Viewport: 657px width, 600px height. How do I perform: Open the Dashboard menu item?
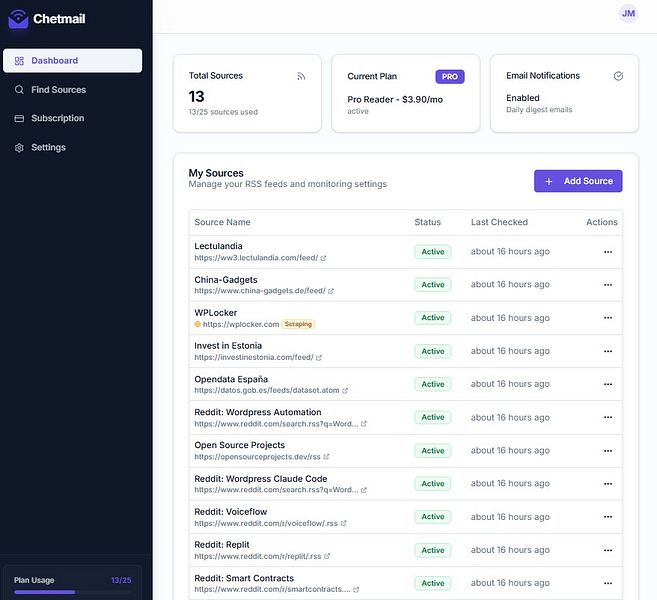[x=72, y=61]
